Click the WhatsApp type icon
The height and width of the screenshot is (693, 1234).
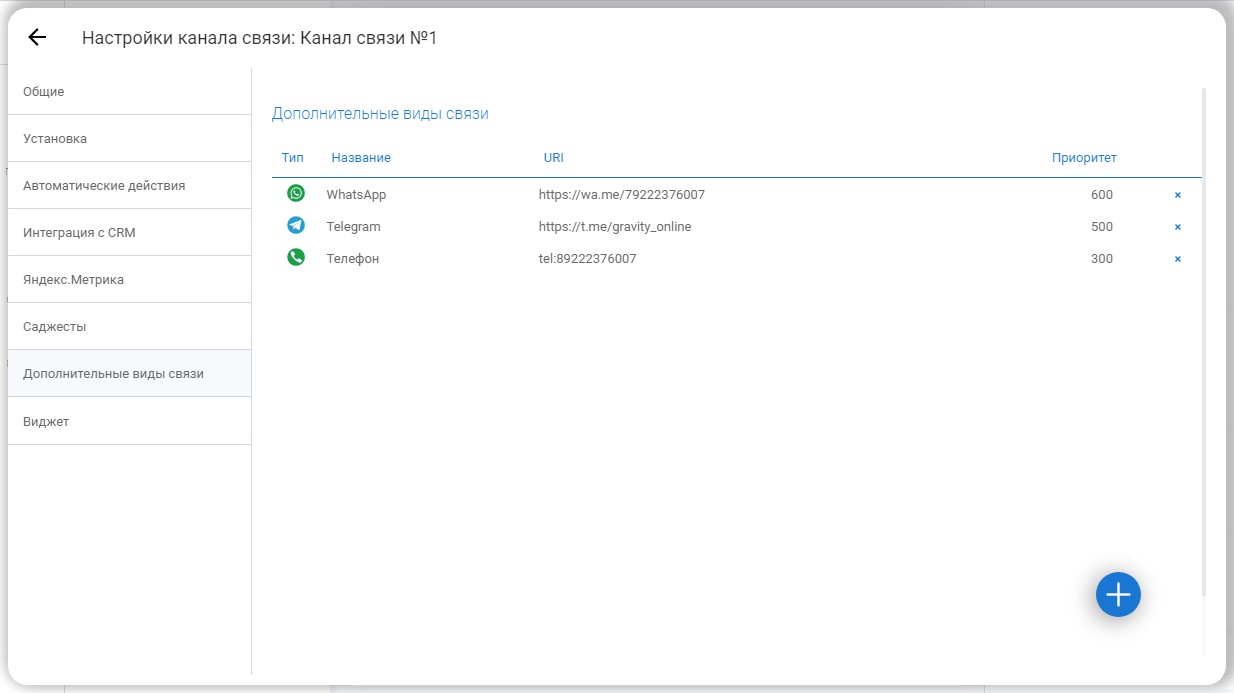[296, 194]
